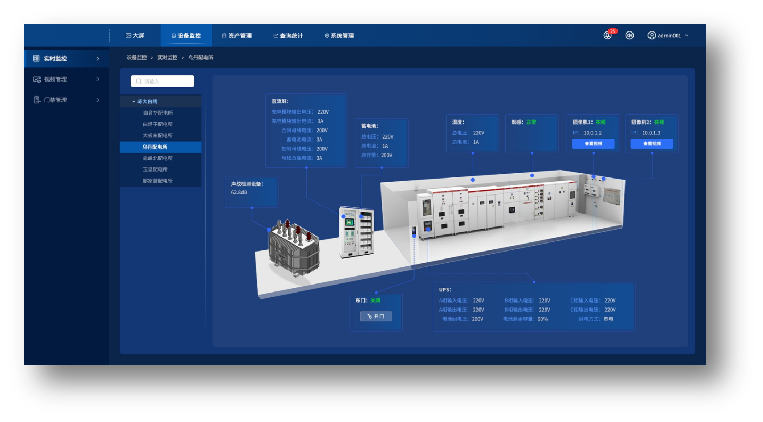Click view video button under camera 1
This screenshot has height=422, width=763.
point(593,144)
